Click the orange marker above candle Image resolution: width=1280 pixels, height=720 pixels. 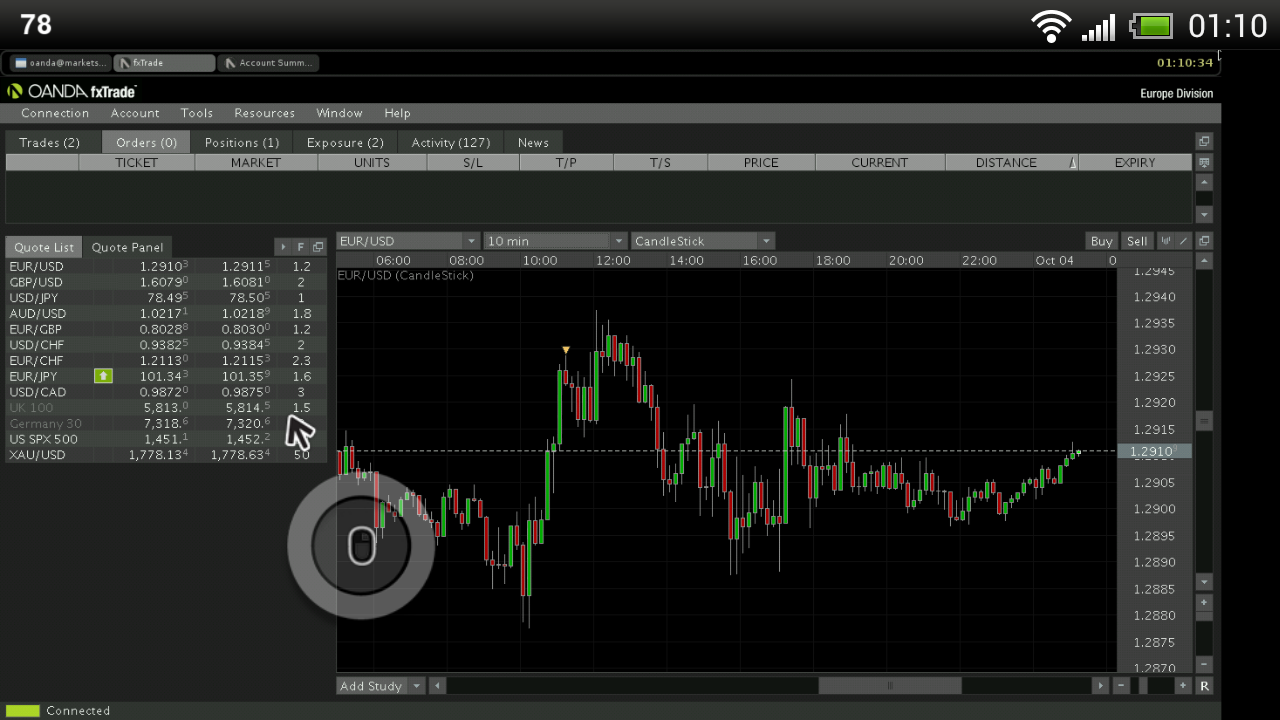pos(566,350)
